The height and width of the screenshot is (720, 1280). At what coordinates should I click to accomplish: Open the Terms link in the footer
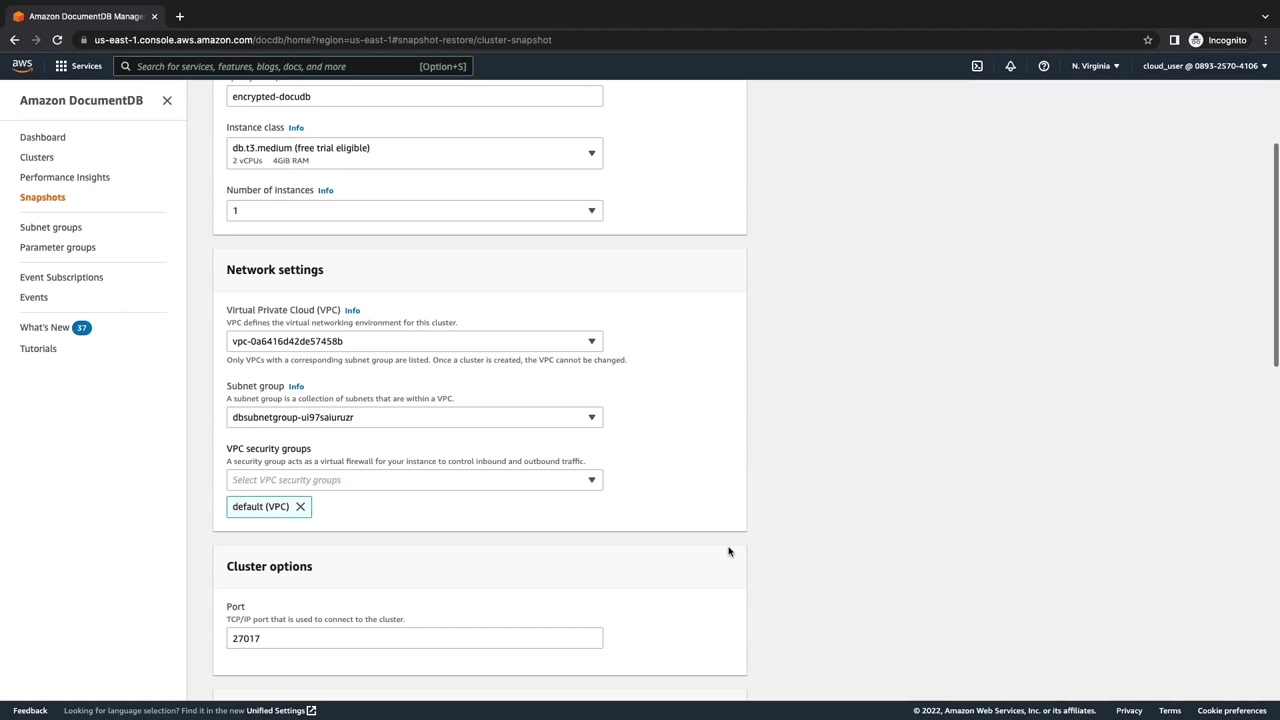coord(1170,711)
